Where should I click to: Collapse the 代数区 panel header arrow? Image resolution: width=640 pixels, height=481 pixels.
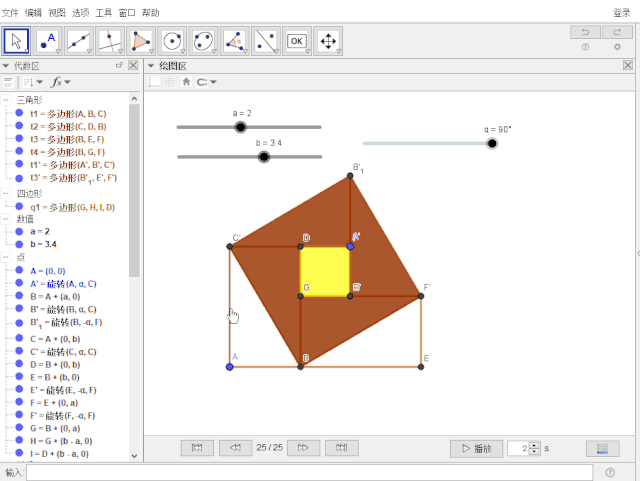pyautogui.click(x=6, y=66)
